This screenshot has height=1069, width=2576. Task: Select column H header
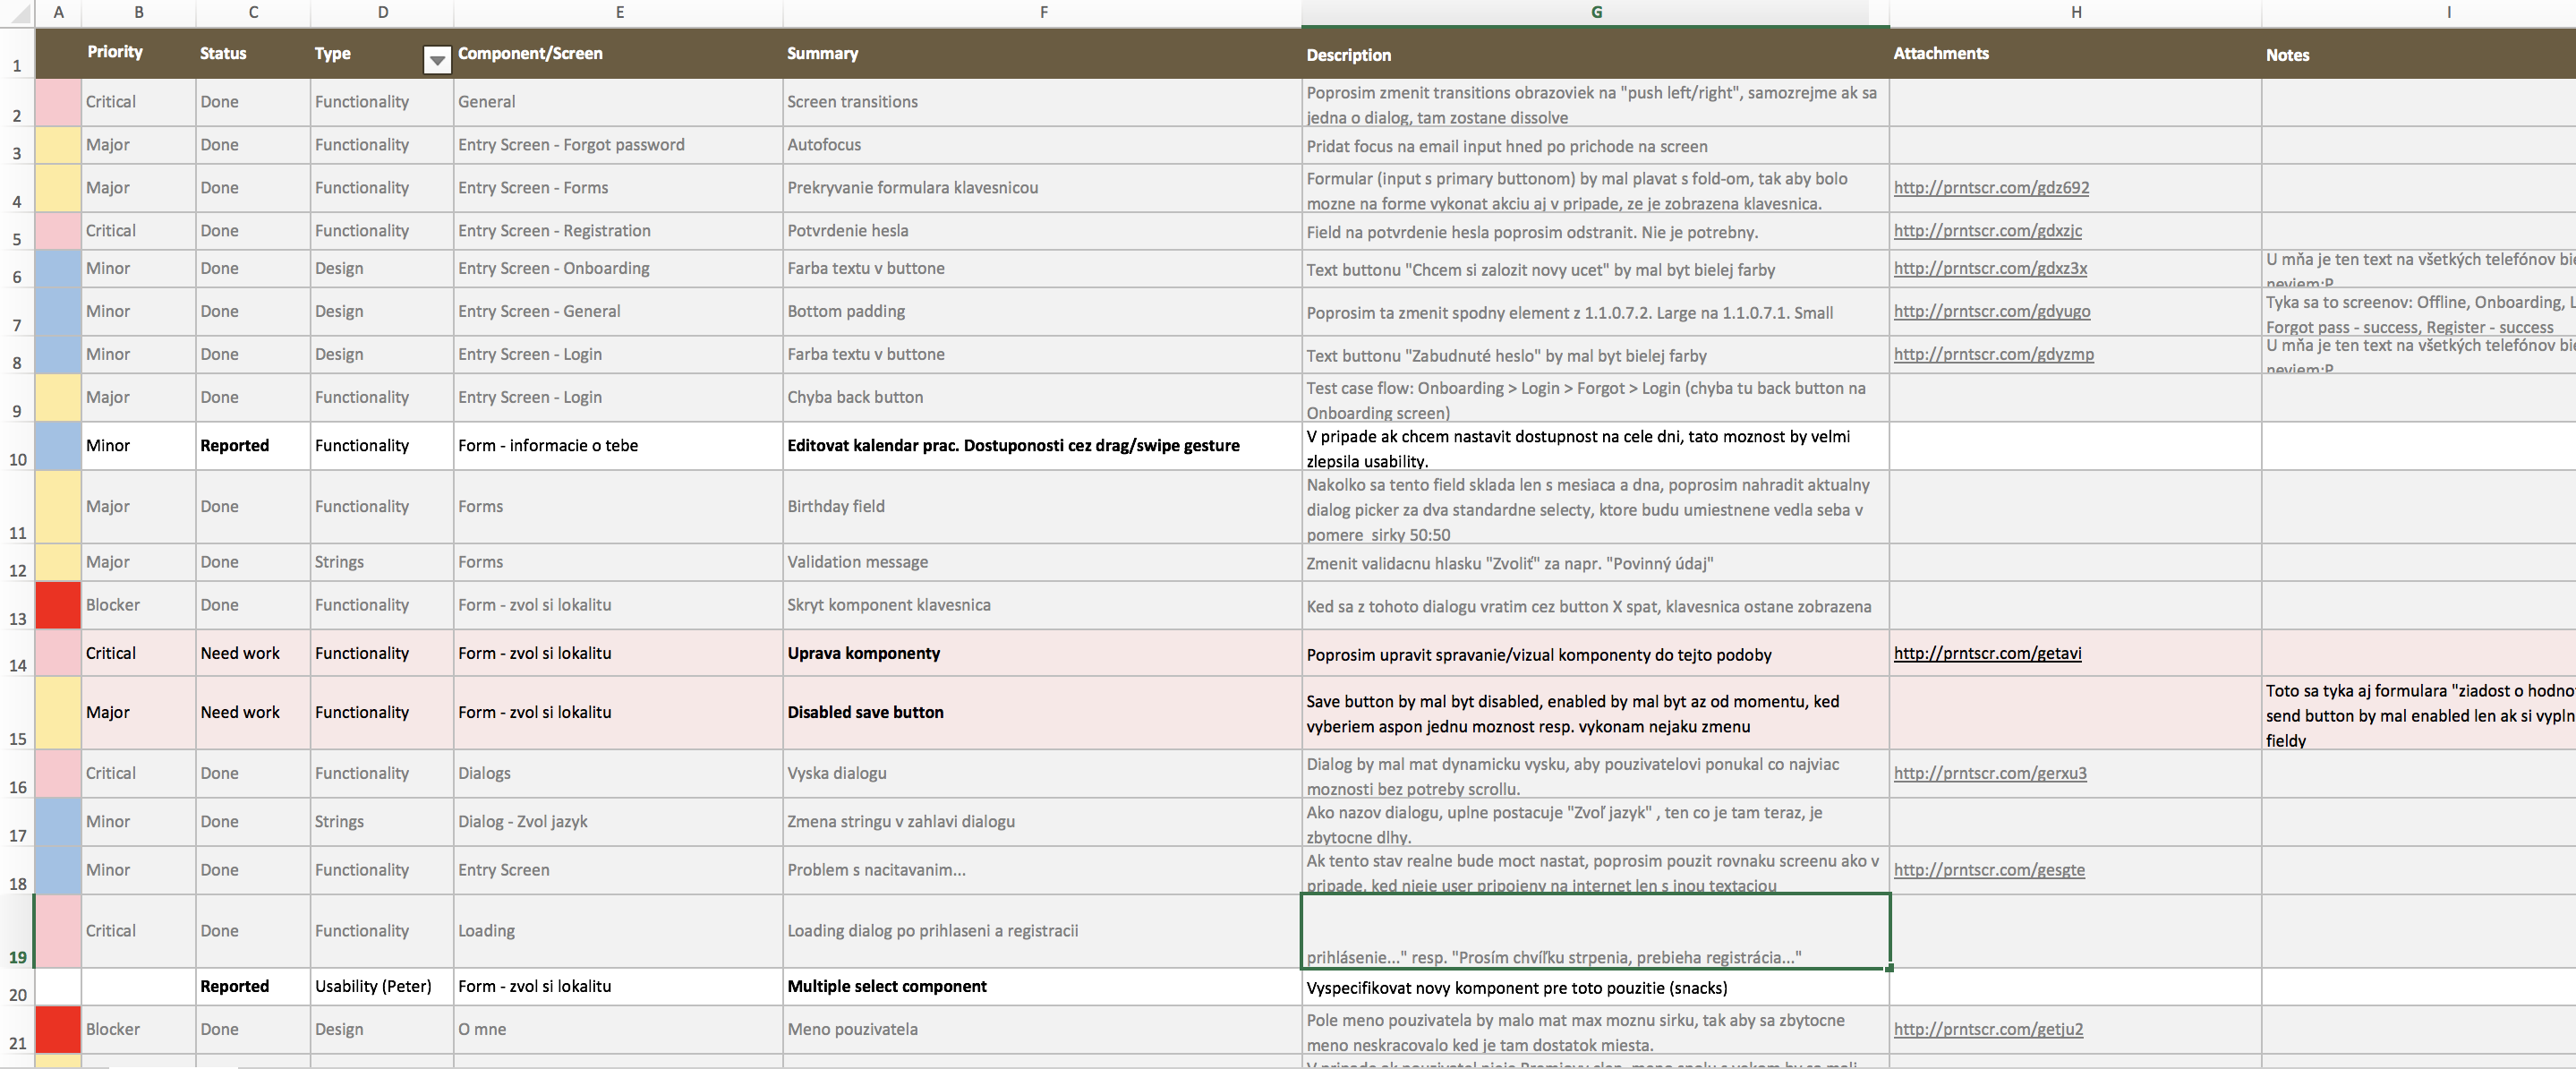(2075, 12)
